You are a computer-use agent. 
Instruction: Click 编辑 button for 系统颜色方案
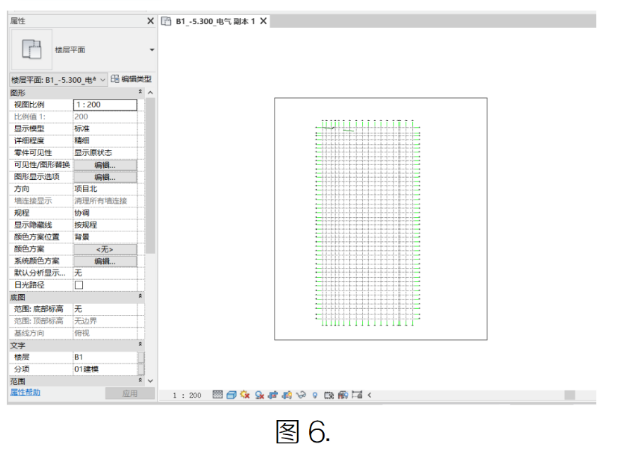pyautogui.click(x=105, y=261)
